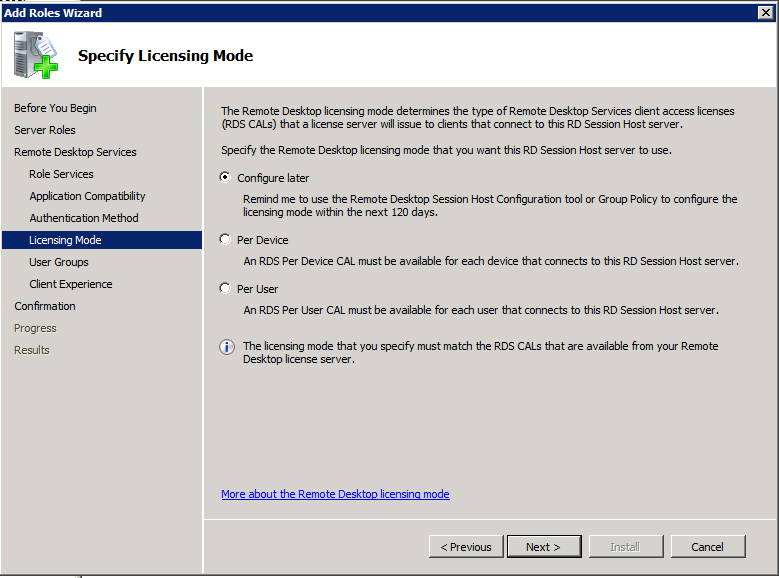779x578 pixels.
Task: Jump to the Confirmation step
Action: click(x=45, y=306)
